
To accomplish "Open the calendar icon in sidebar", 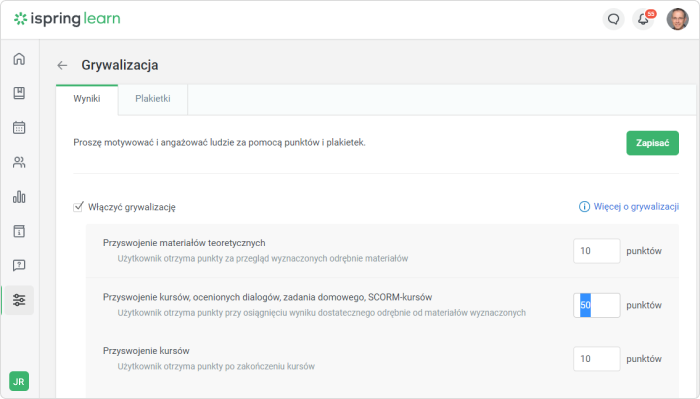I will tap(19, 128).
